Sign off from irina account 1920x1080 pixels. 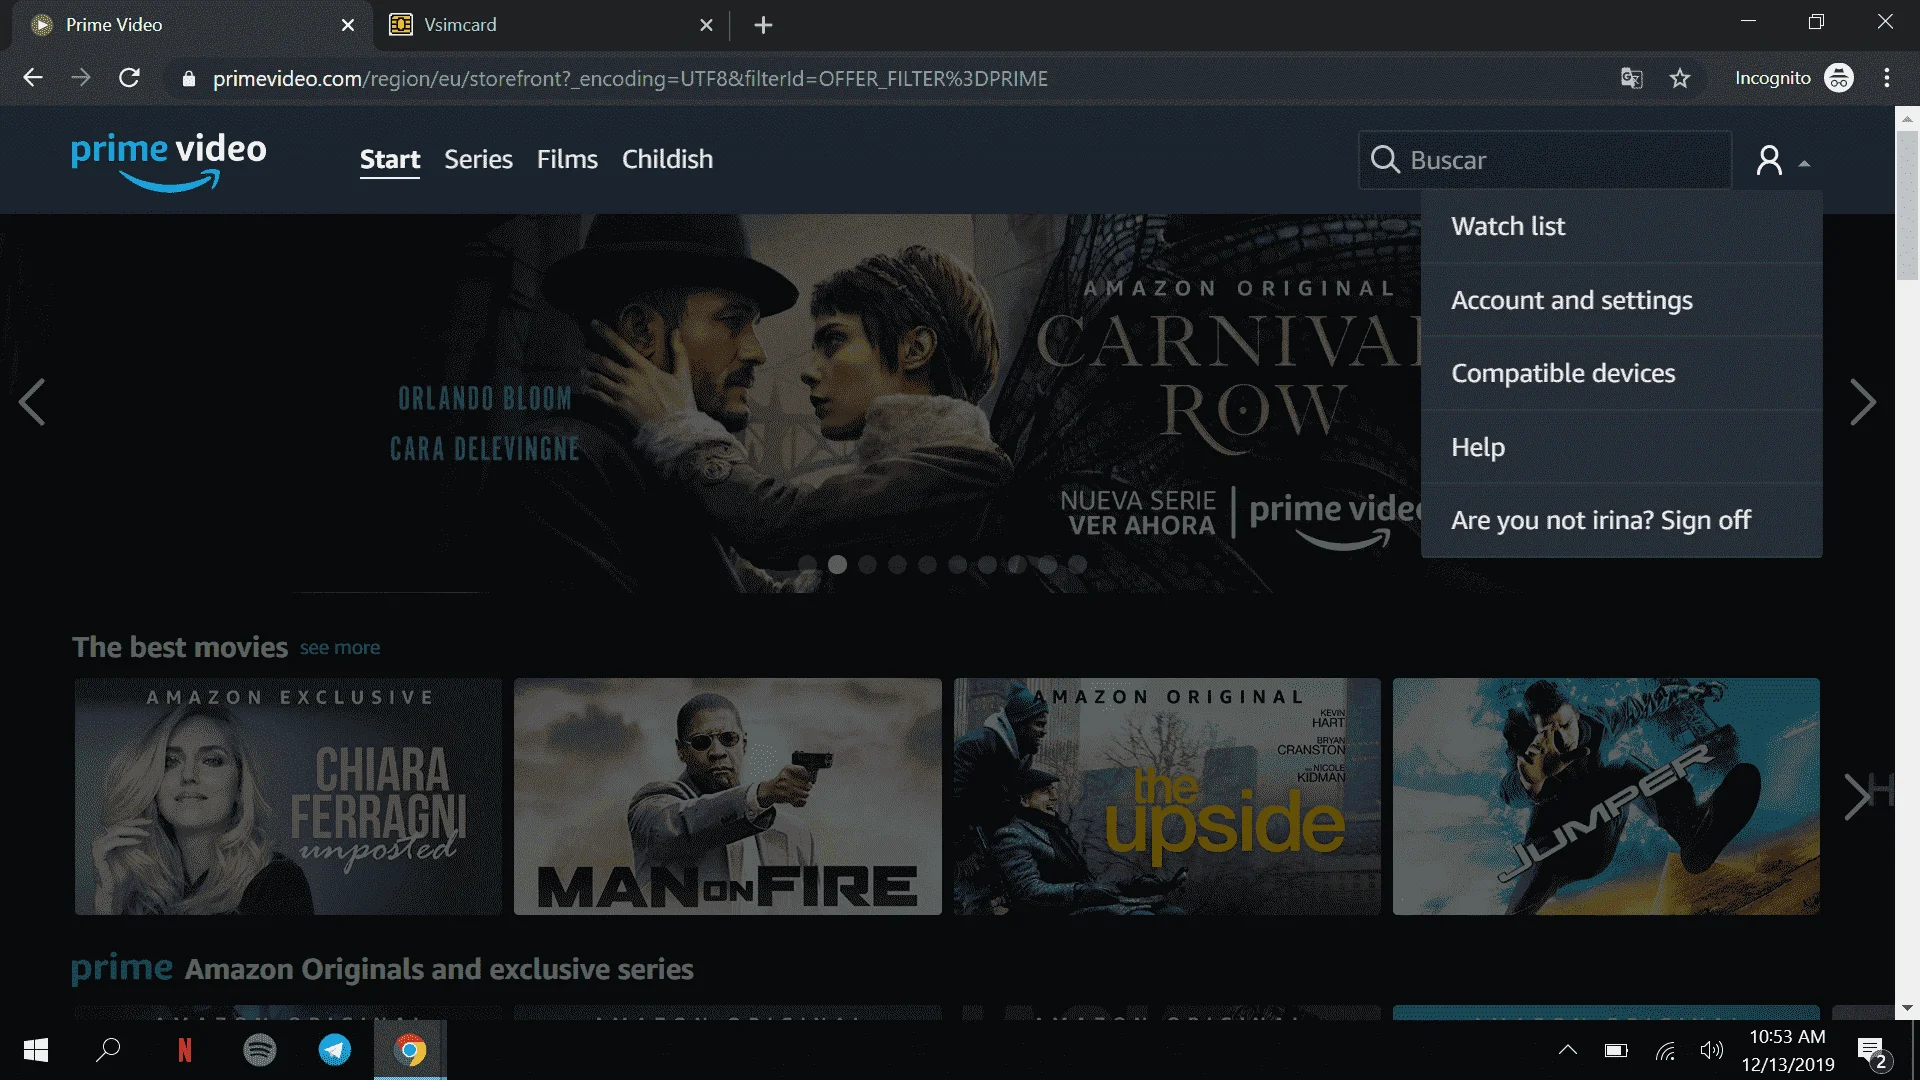click(x=1621, y=520)
